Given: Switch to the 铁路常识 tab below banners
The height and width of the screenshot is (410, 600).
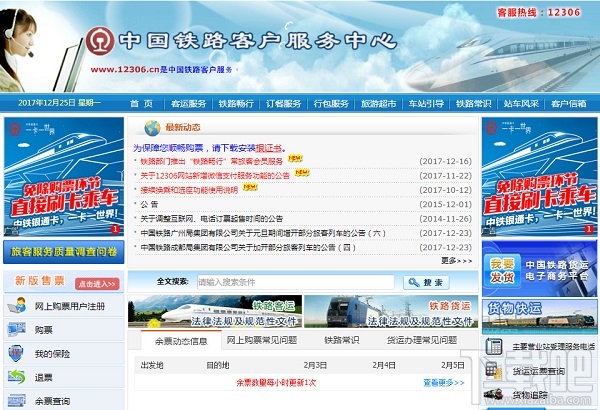Looking at the screenshot, I should coord(342,340).
